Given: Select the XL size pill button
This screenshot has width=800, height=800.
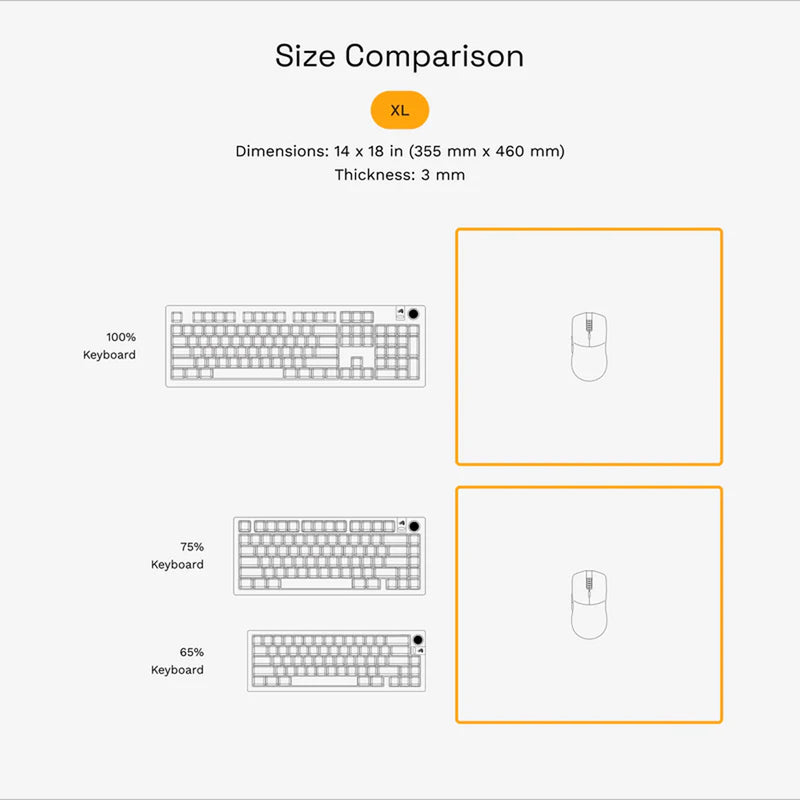Looking at the screenshot, I should 399,110.
